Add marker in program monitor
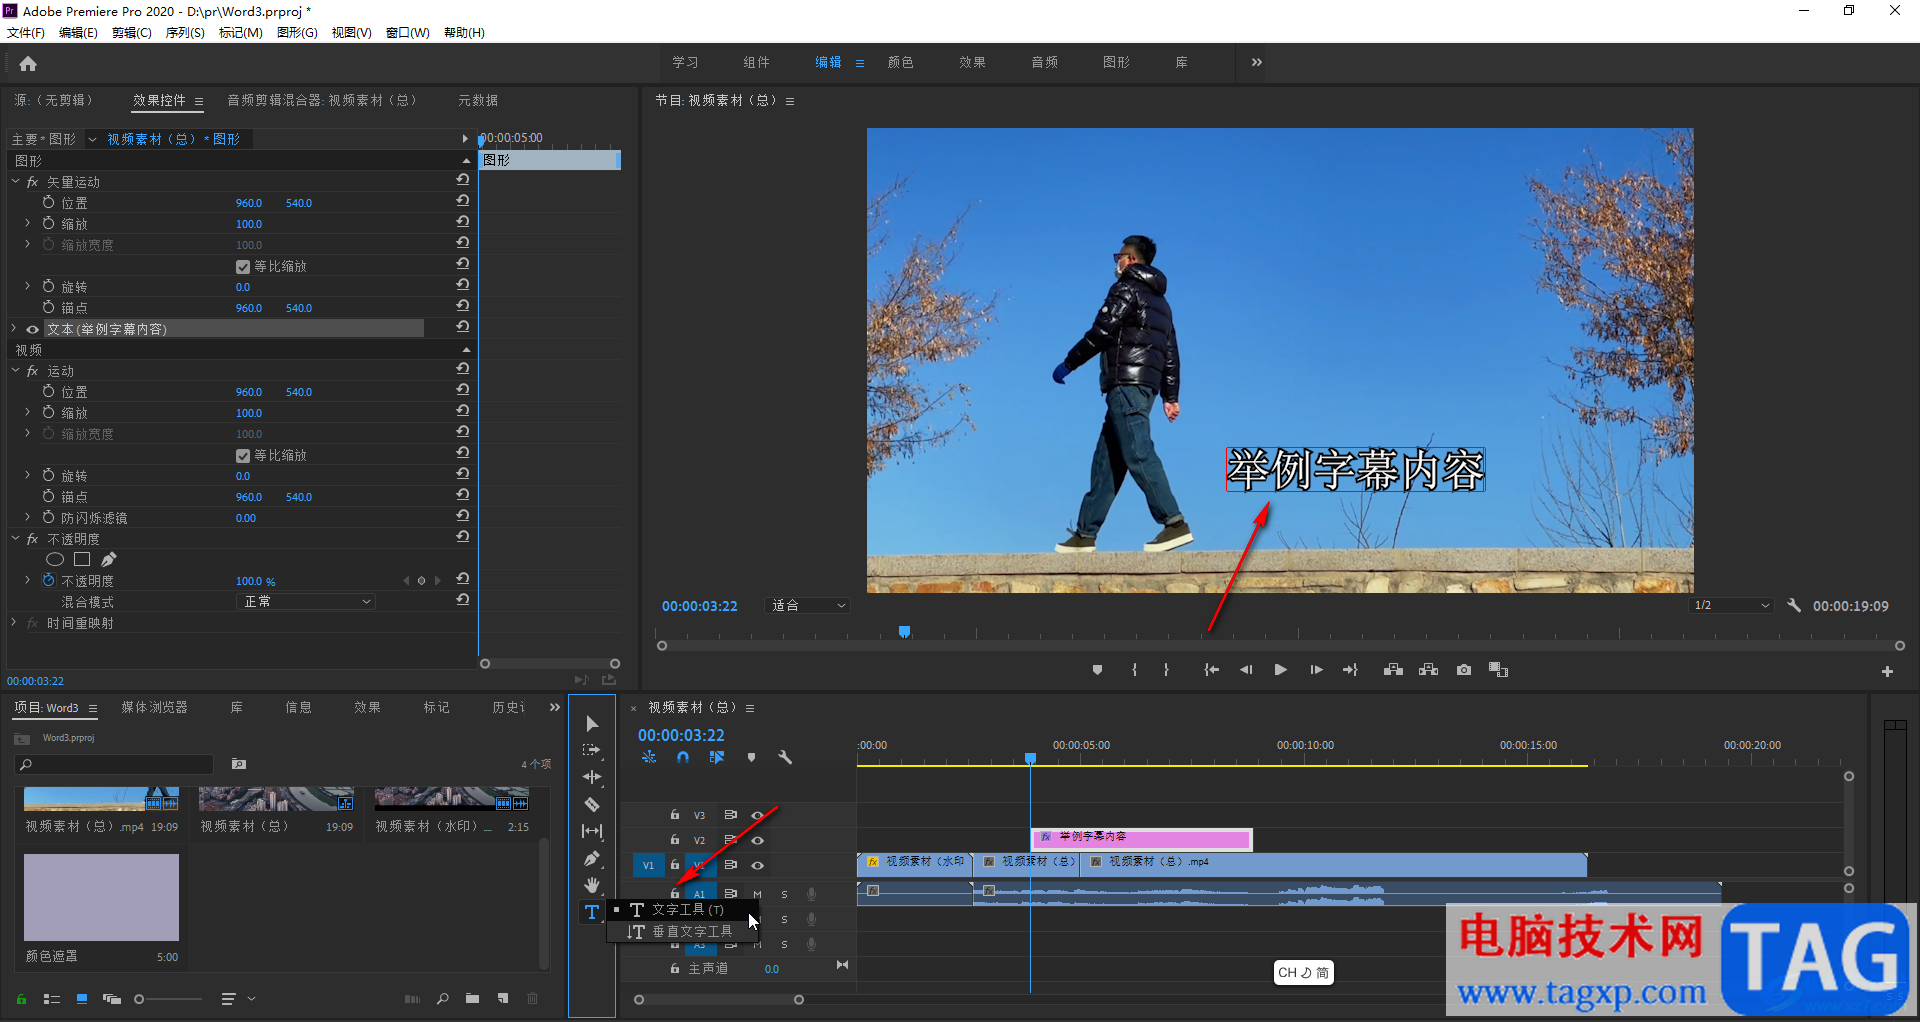Image resolution: width=1920 pixels, height=1022 pixels. (1097, 670)
